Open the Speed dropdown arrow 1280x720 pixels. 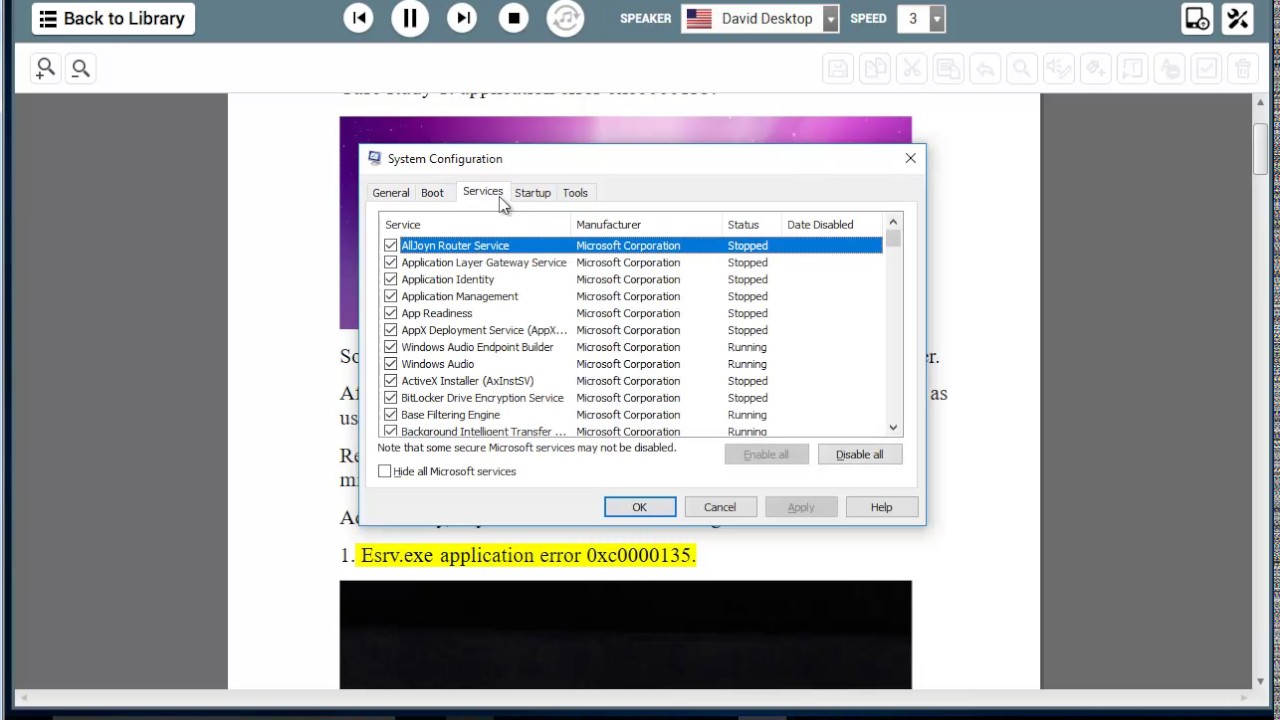937,18
